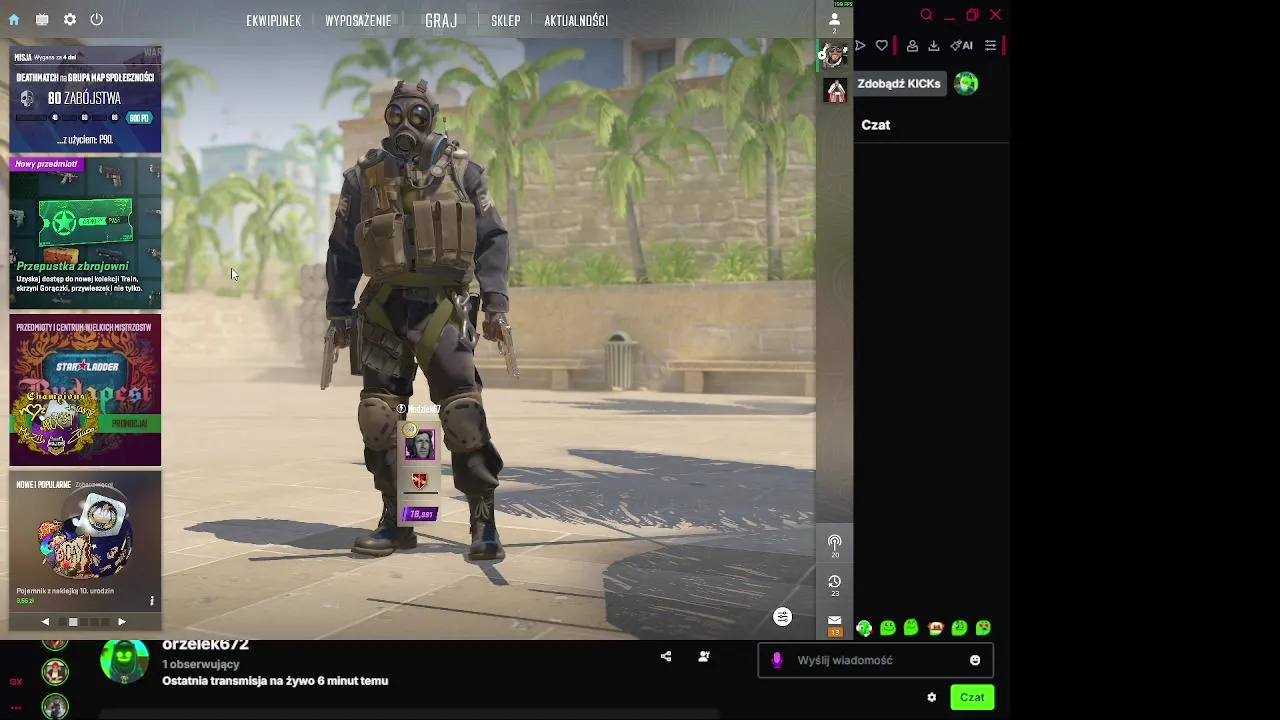Open the AI assistant button
This screenshot has height=720, width=1280.
click(961, 46)
